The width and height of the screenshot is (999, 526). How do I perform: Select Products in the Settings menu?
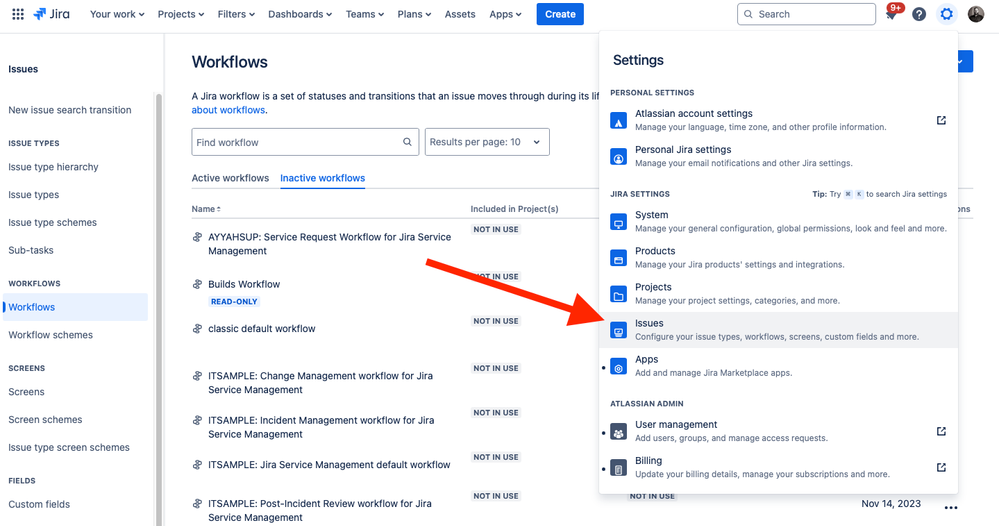[778, 257]
